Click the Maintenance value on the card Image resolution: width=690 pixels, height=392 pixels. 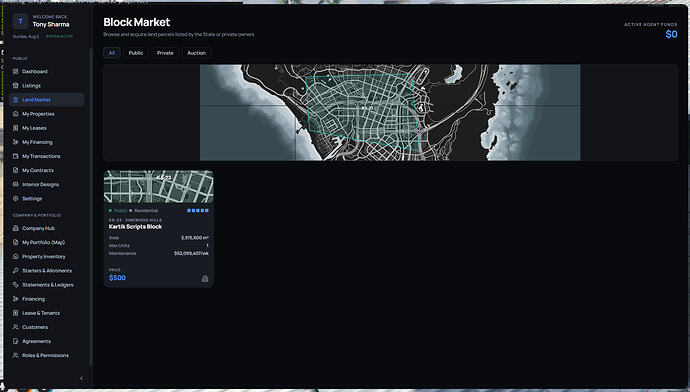(x=191, y=253)
